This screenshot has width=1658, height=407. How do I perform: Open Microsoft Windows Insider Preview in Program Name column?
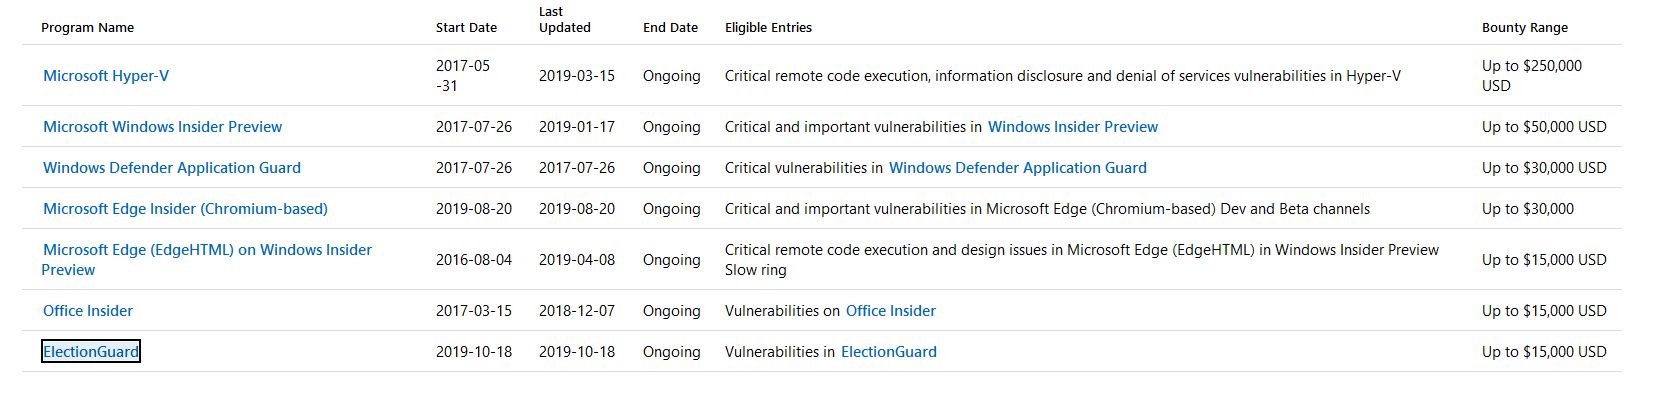coord(162,127)
